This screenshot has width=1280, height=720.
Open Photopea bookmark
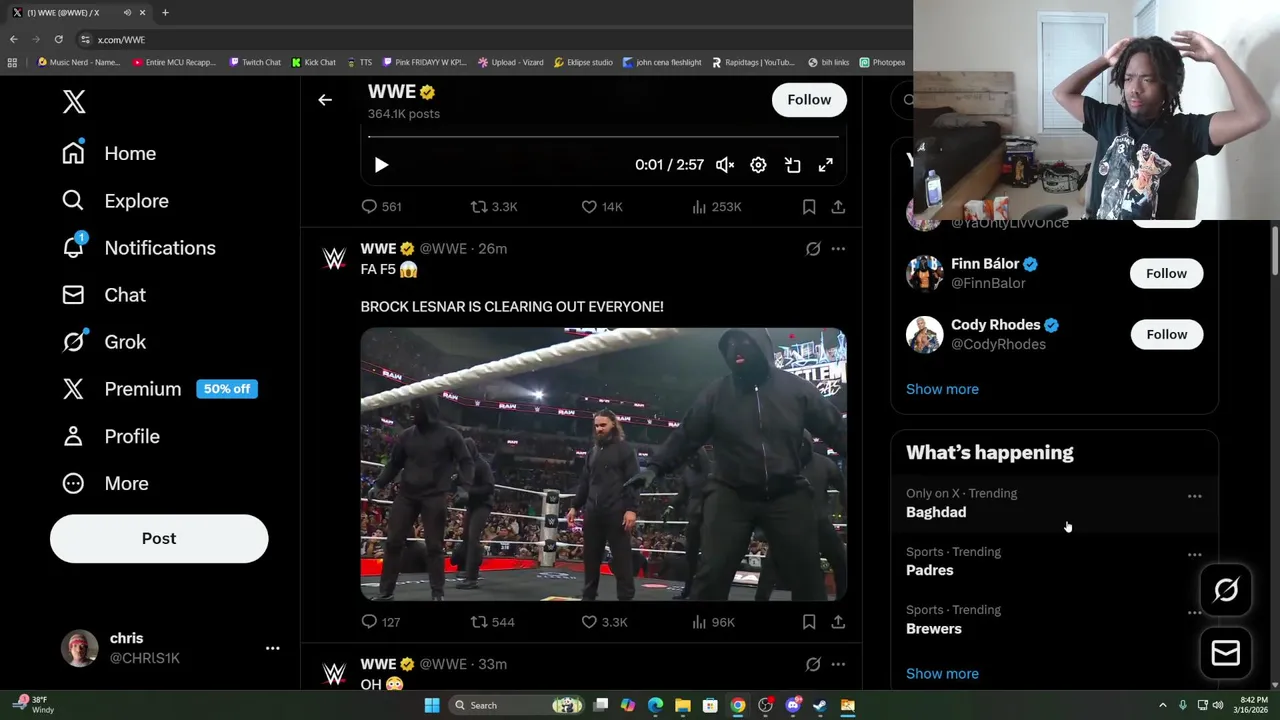click(x=882, y=62)
